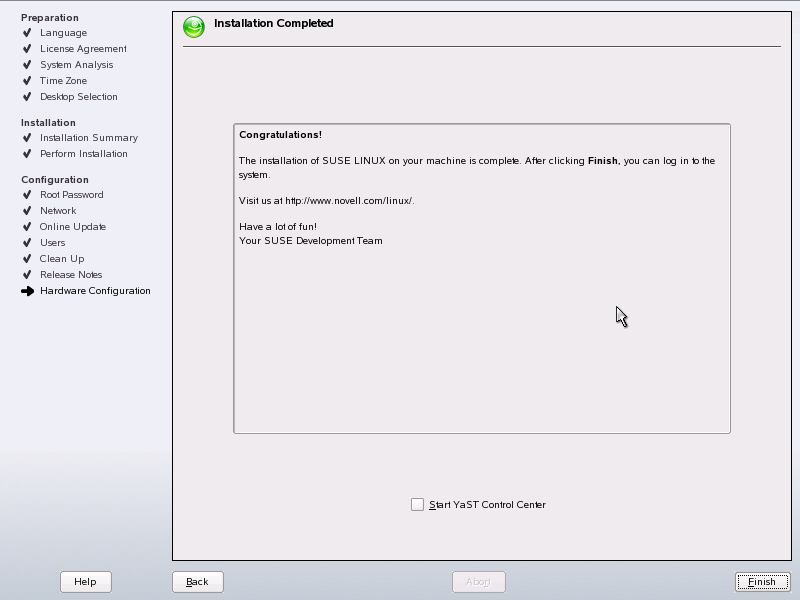Select the Desktop Selection step text
The width and height of the screenshot is (800, 600).
(79, 96)
